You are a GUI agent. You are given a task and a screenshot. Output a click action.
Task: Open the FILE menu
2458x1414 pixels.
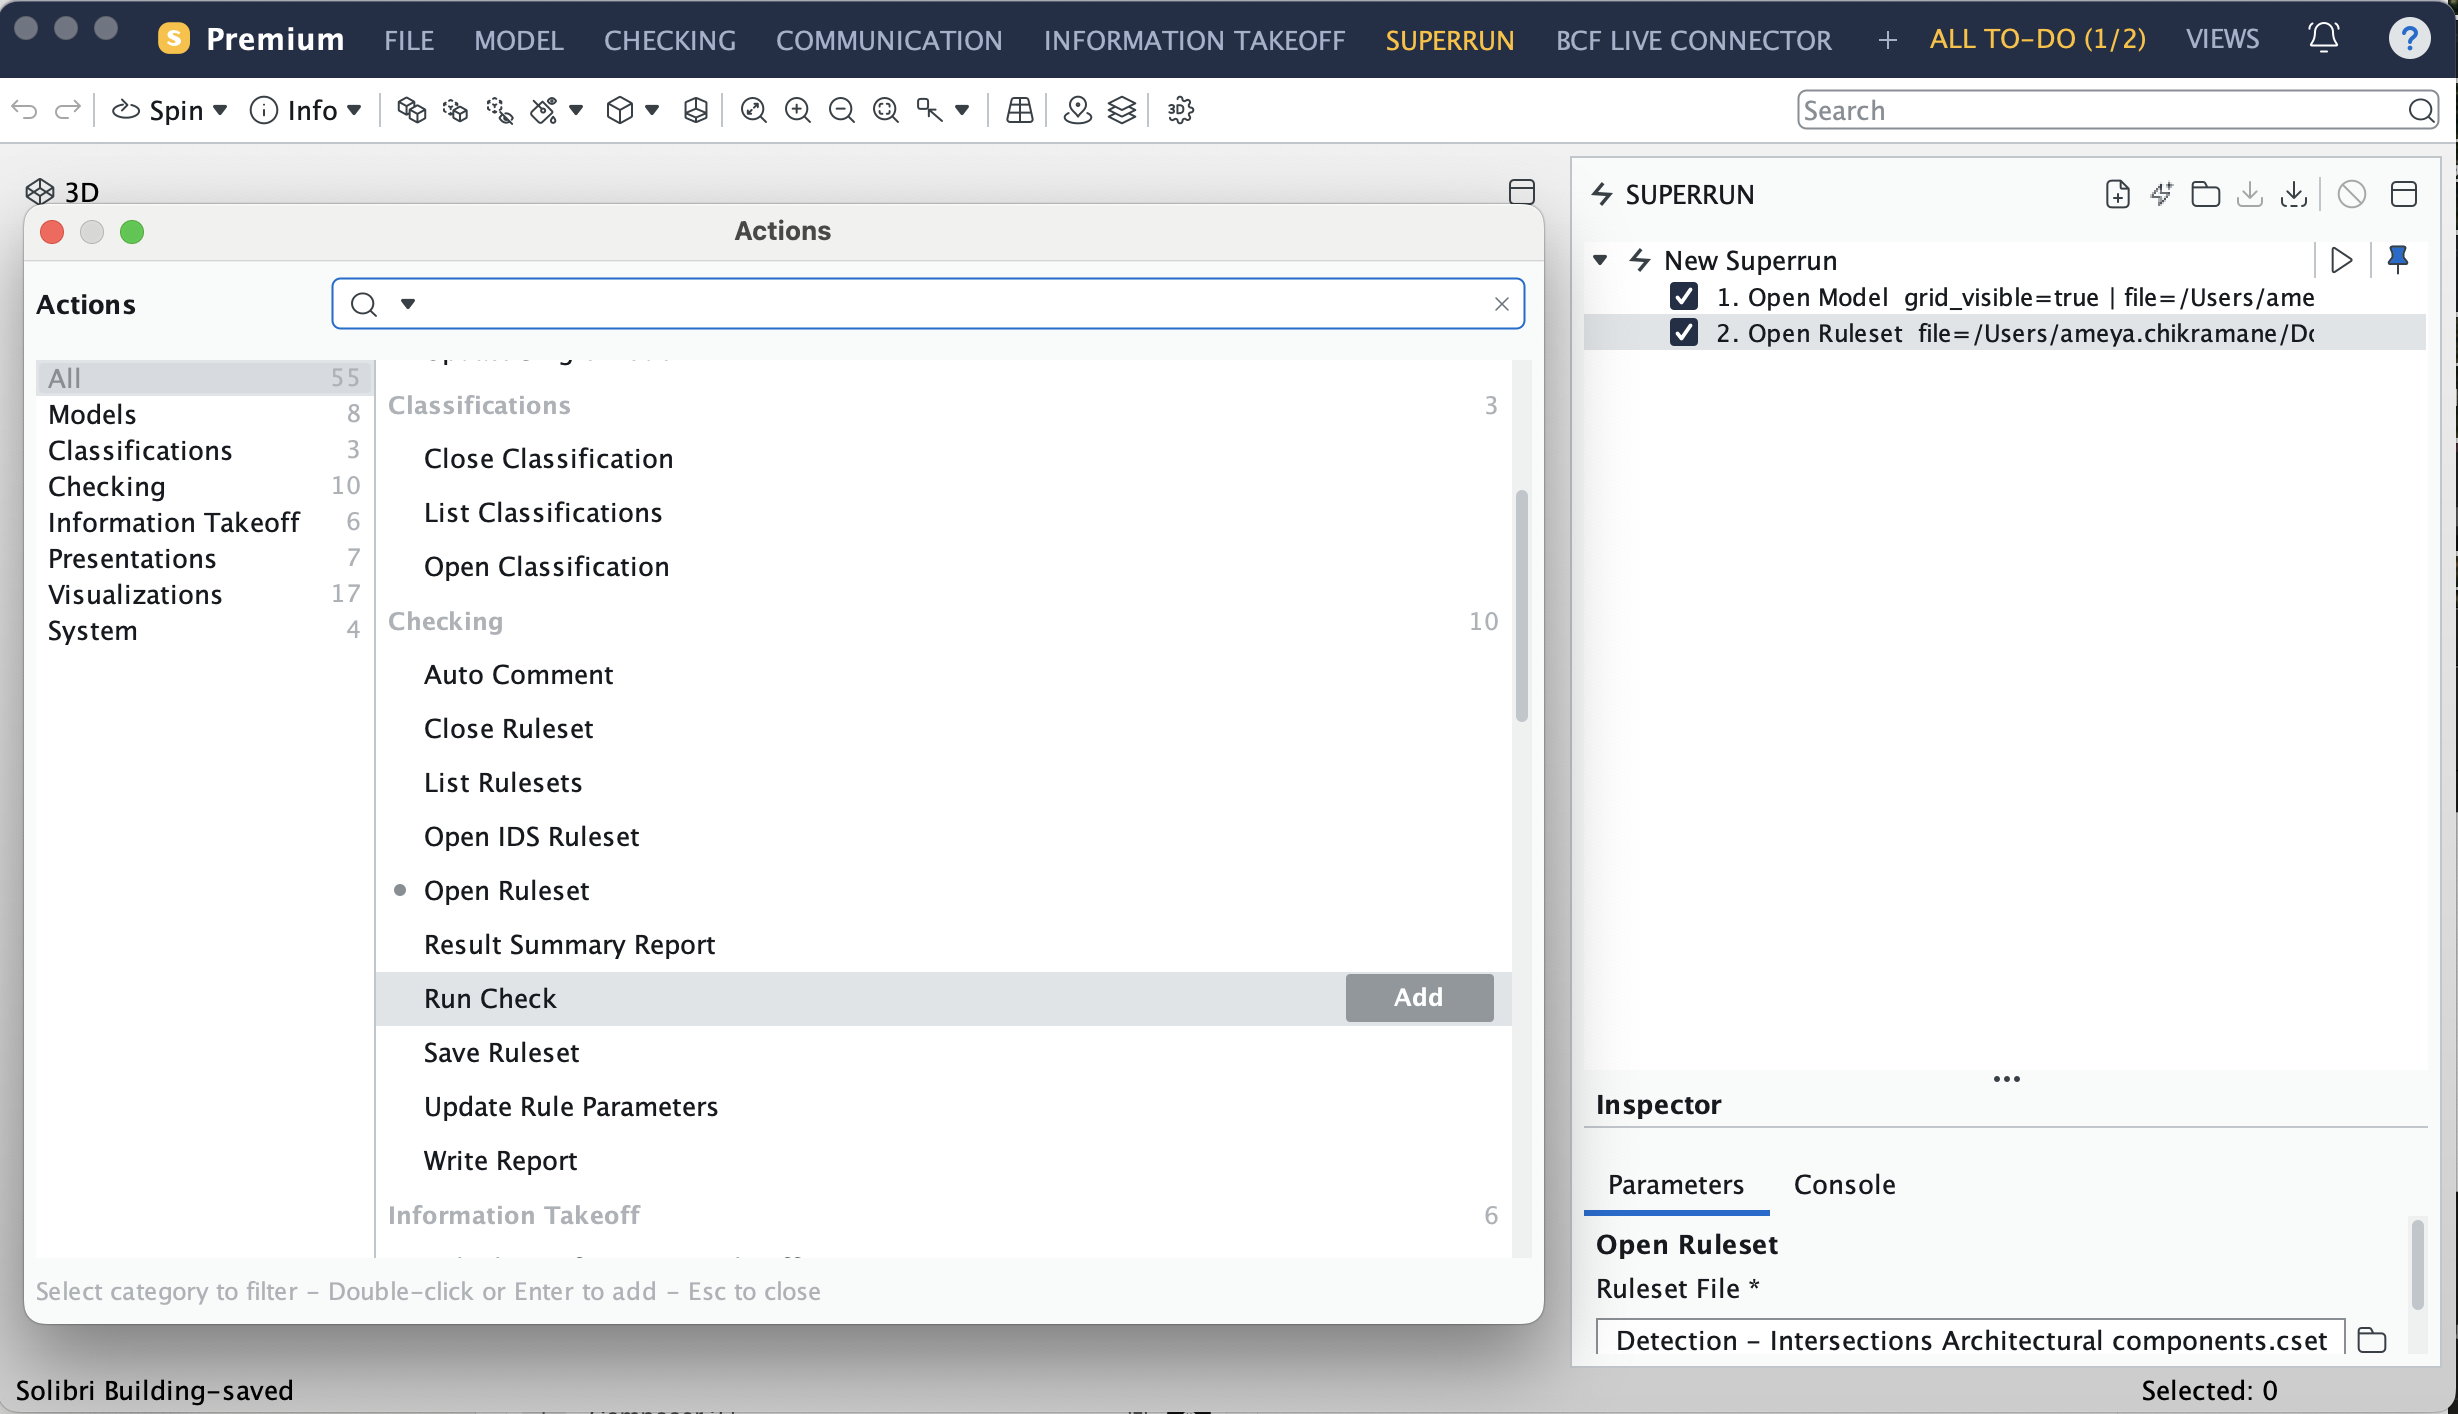pyautogui.click(x=409, y=40)
